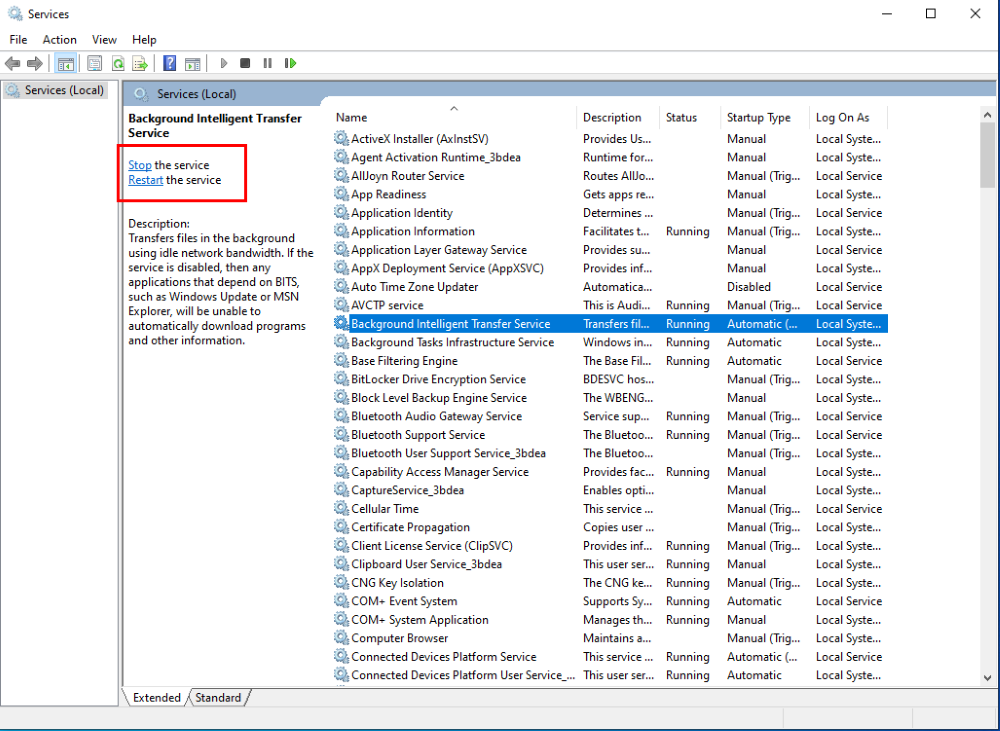The width and height of the screenshot is (1000, 731).
Task: Open the View menu
Action: coord(104,39)
